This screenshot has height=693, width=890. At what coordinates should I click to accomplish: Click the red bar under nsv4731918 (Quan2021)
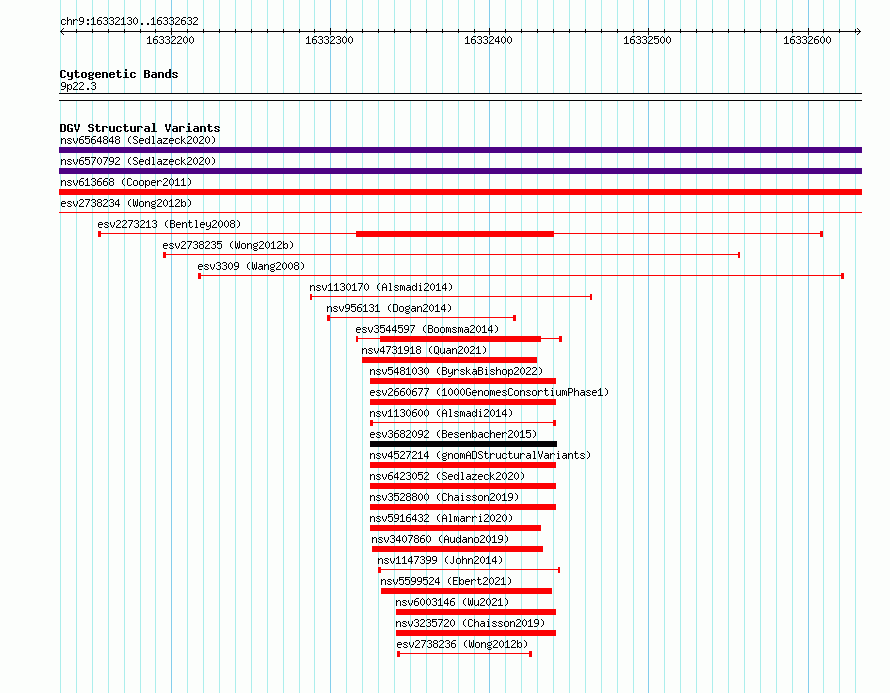[449, 360]
